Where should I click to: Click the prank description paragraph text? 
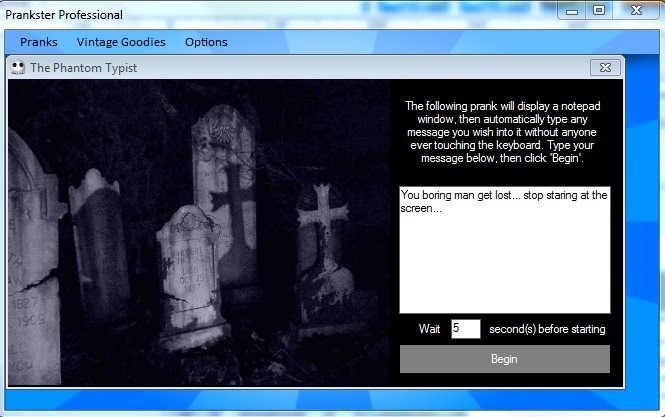coord(502,132)
